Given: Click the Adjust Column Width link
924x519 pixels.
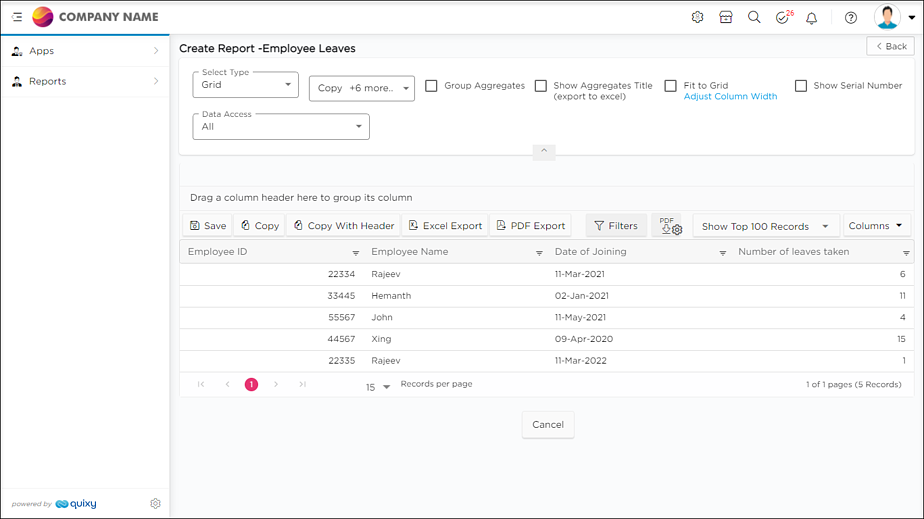Looking at the screenshot, I should tap(730, 97).
